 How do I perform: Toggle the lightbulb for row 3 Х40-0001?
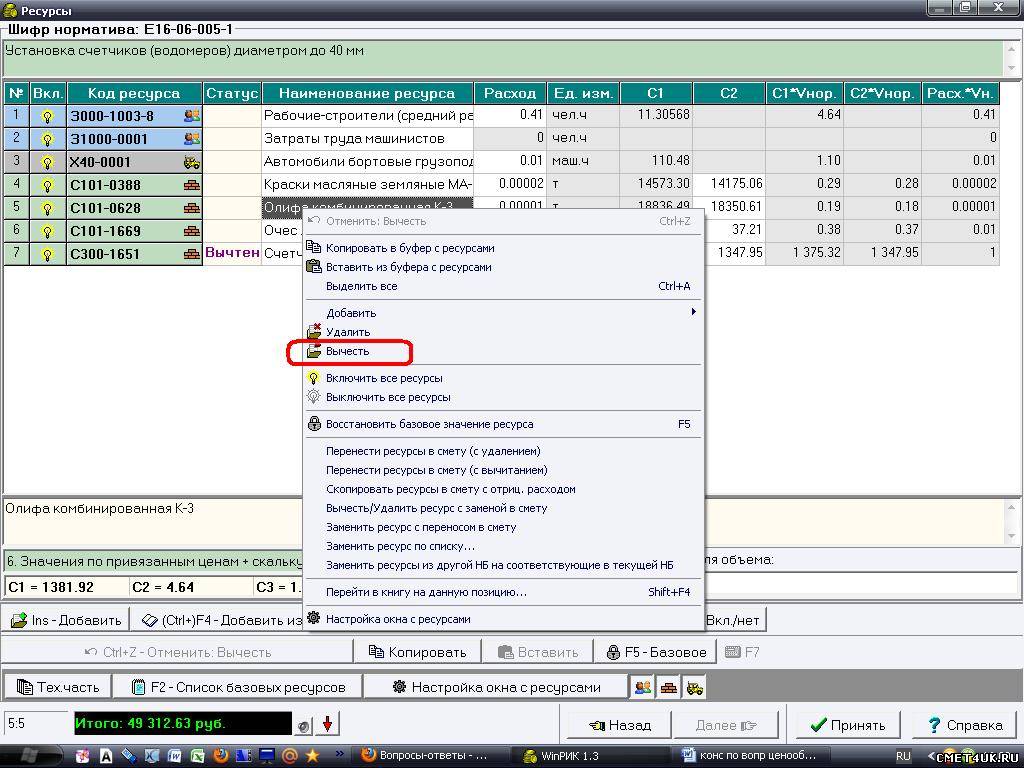click(46, 162)
